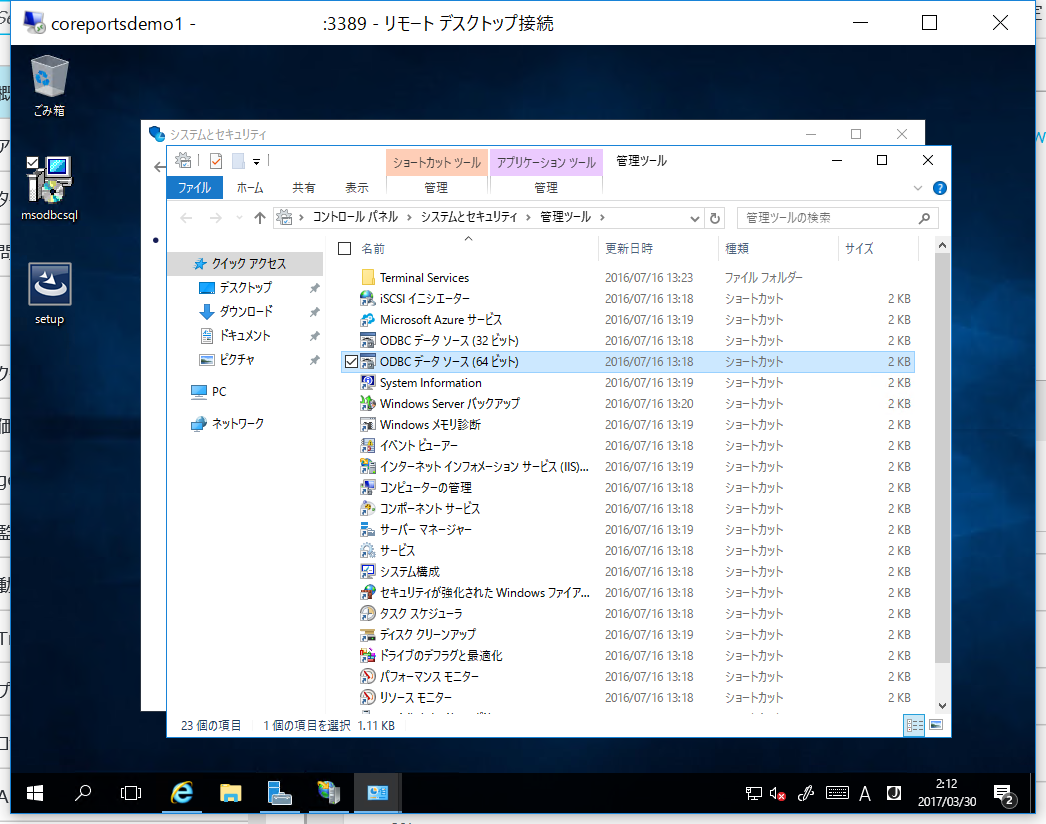Click the コンピューターの管理 icon
Viewport: 1046px width, 824px height.
pos(368,487)
